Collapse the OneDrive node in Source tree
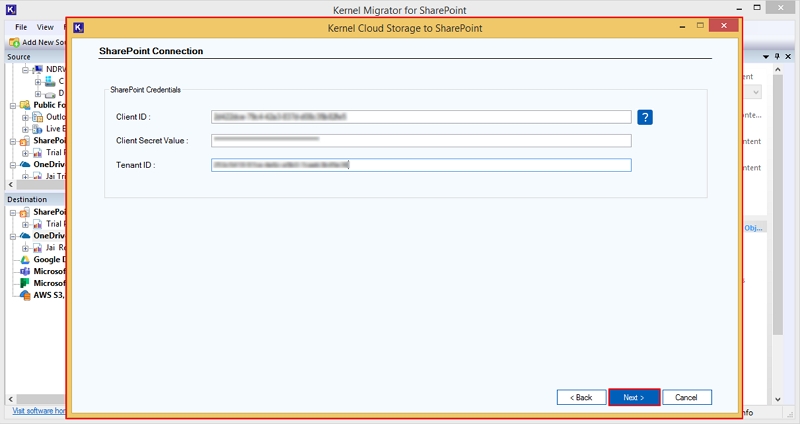The image size is (800, 424). tap(13, 165)
